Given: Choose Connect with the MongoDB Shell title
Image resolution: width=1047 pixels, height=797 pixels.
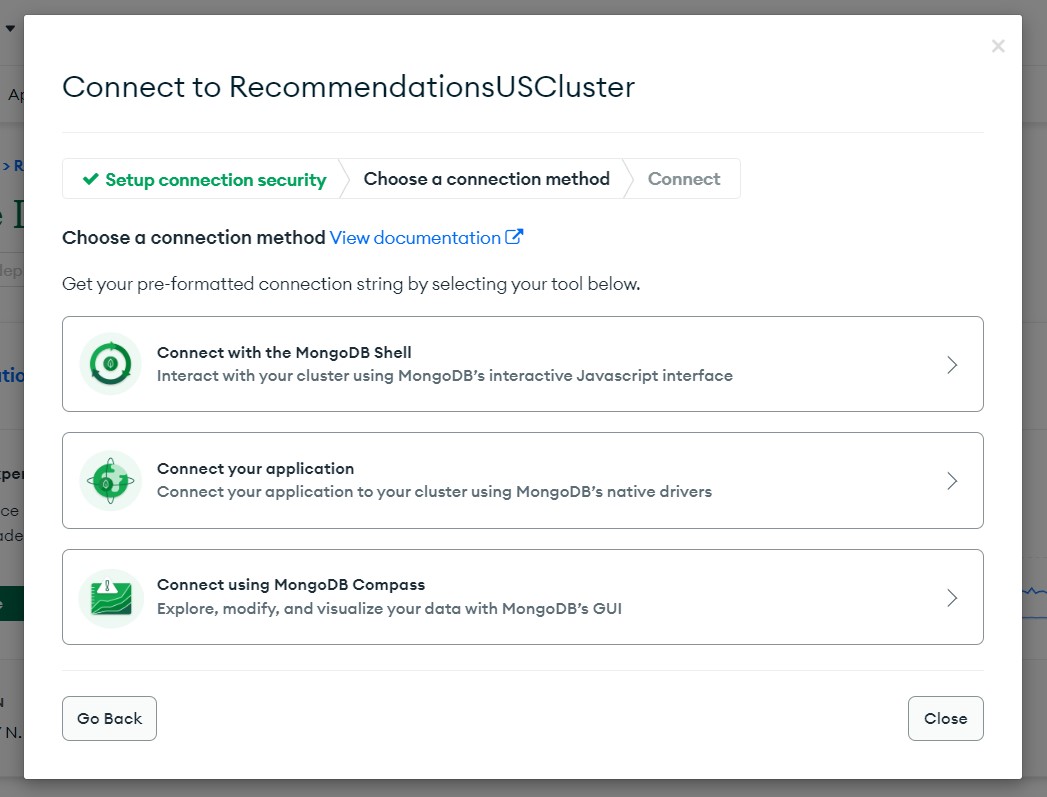Looking at the screenshot, I should click(x=284, y=352).
